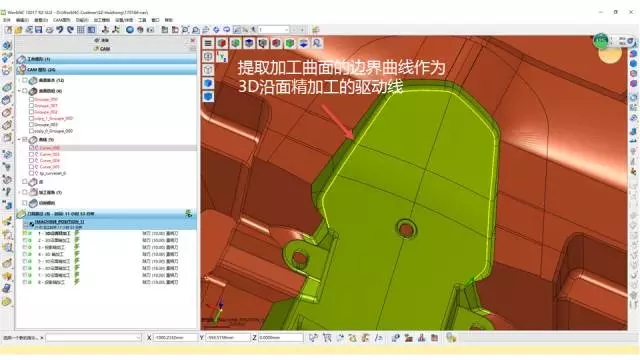The width and height of the screenshot is (640, 360).
Task: Collapse the curves node containing Curve_000
Action: point(19,140)
